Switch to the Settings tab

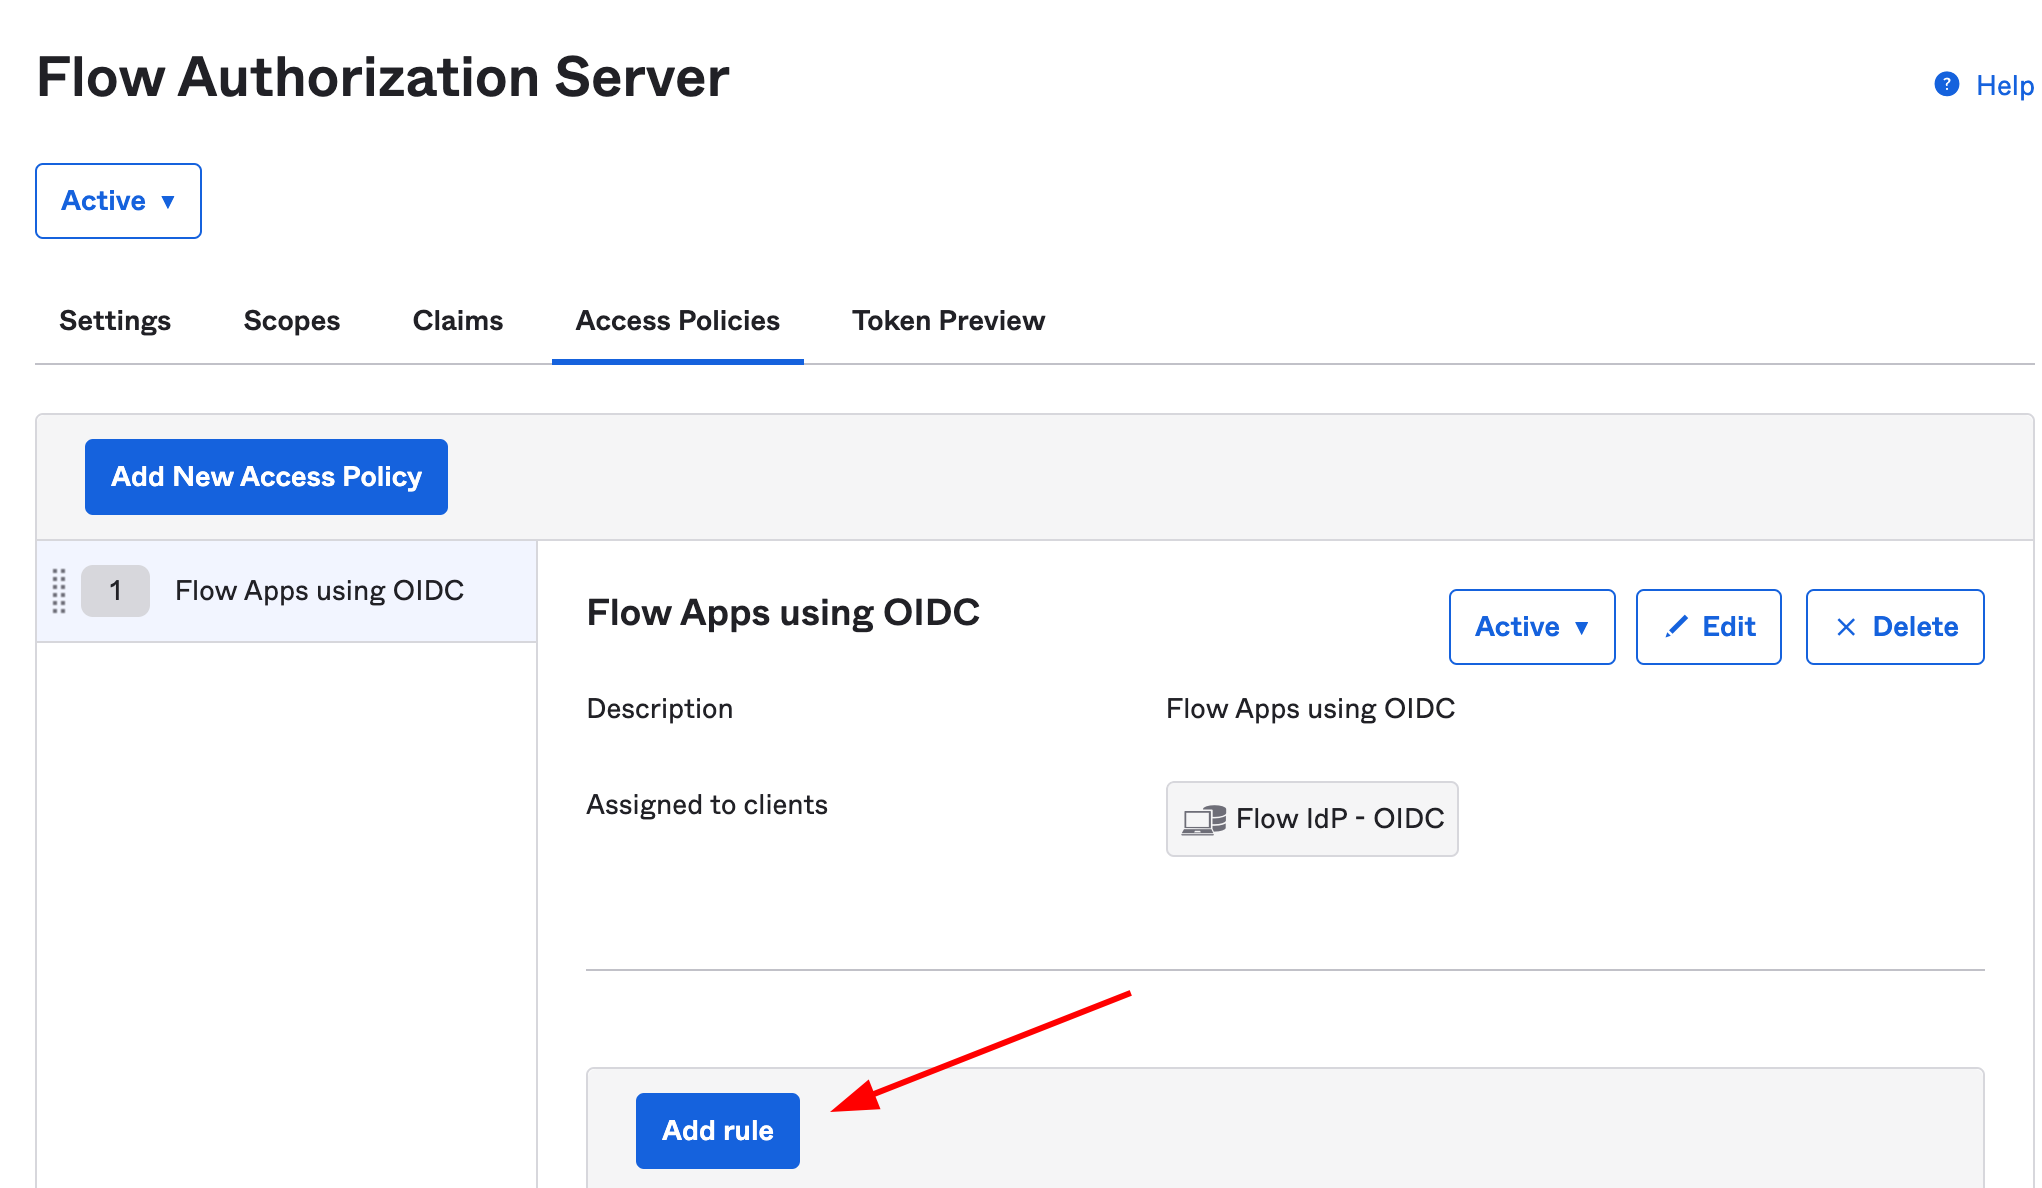click(114, 320)
